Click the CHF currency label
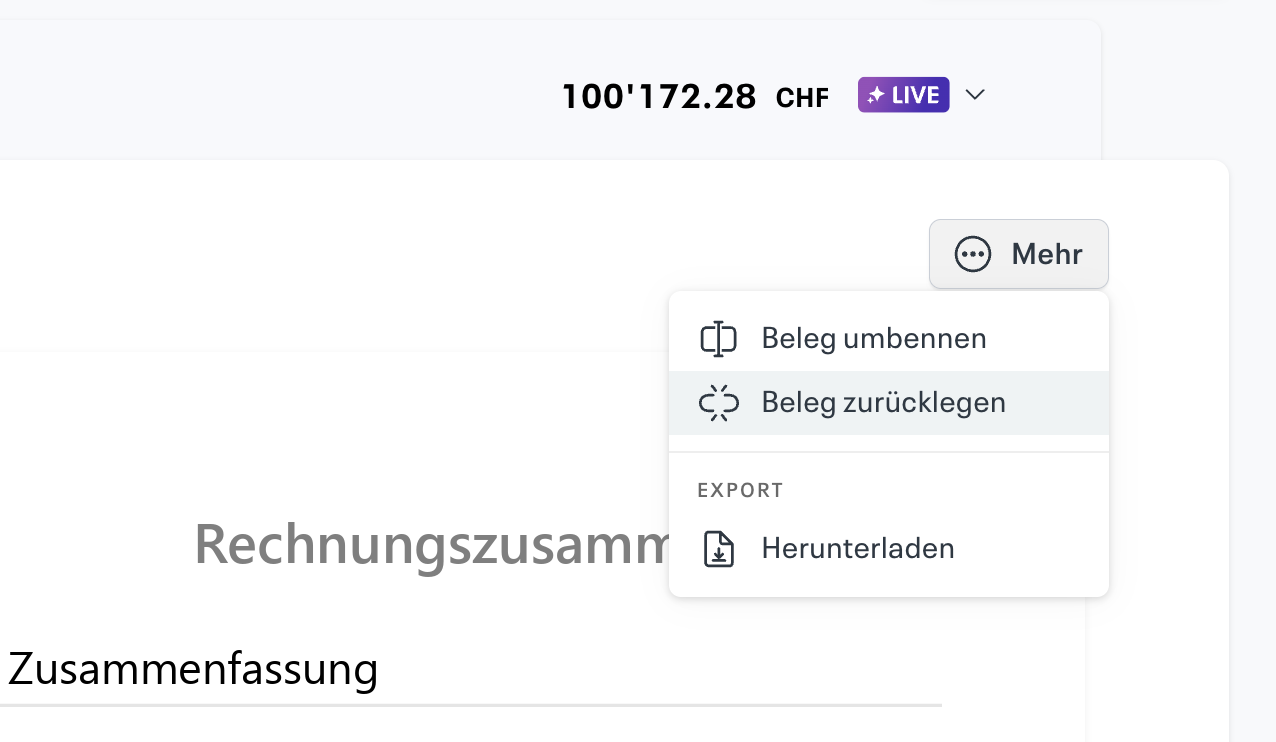 point(802,96)
